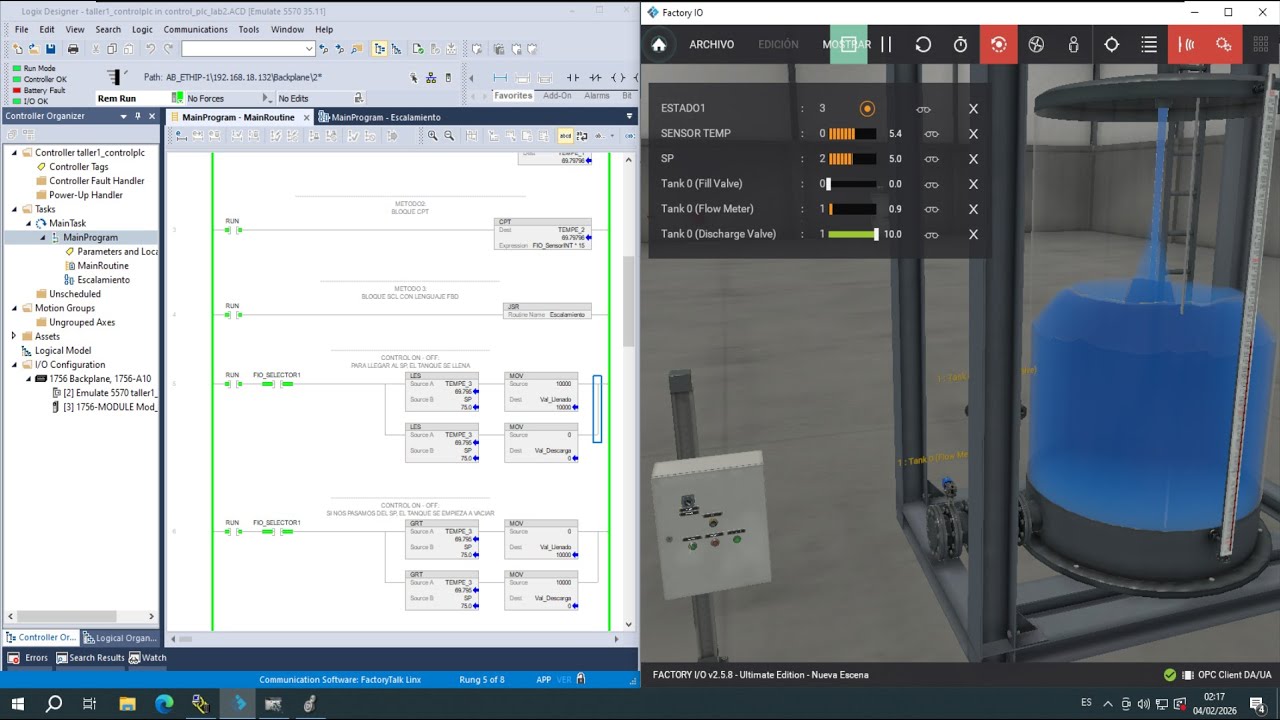Select first person camera in Factory IO
The height and width of the screenshot is (720, 1280).
point(1074,44)
